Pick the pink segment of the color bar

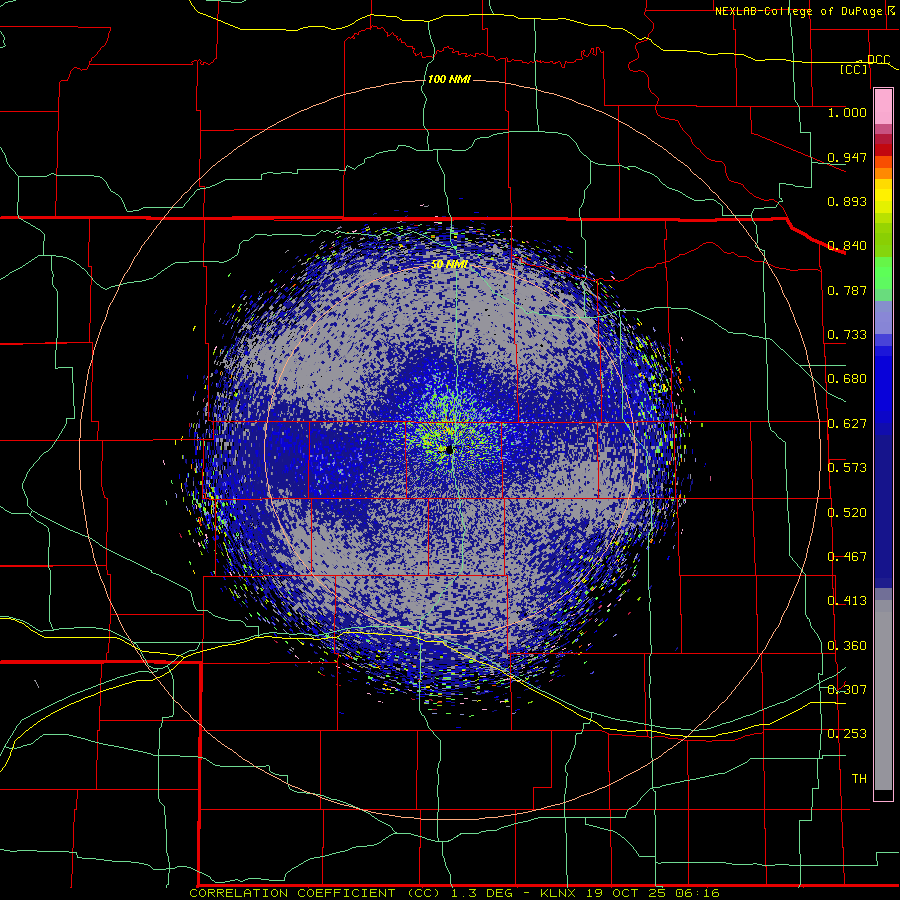pyautogui.click(x=883, y=106)
